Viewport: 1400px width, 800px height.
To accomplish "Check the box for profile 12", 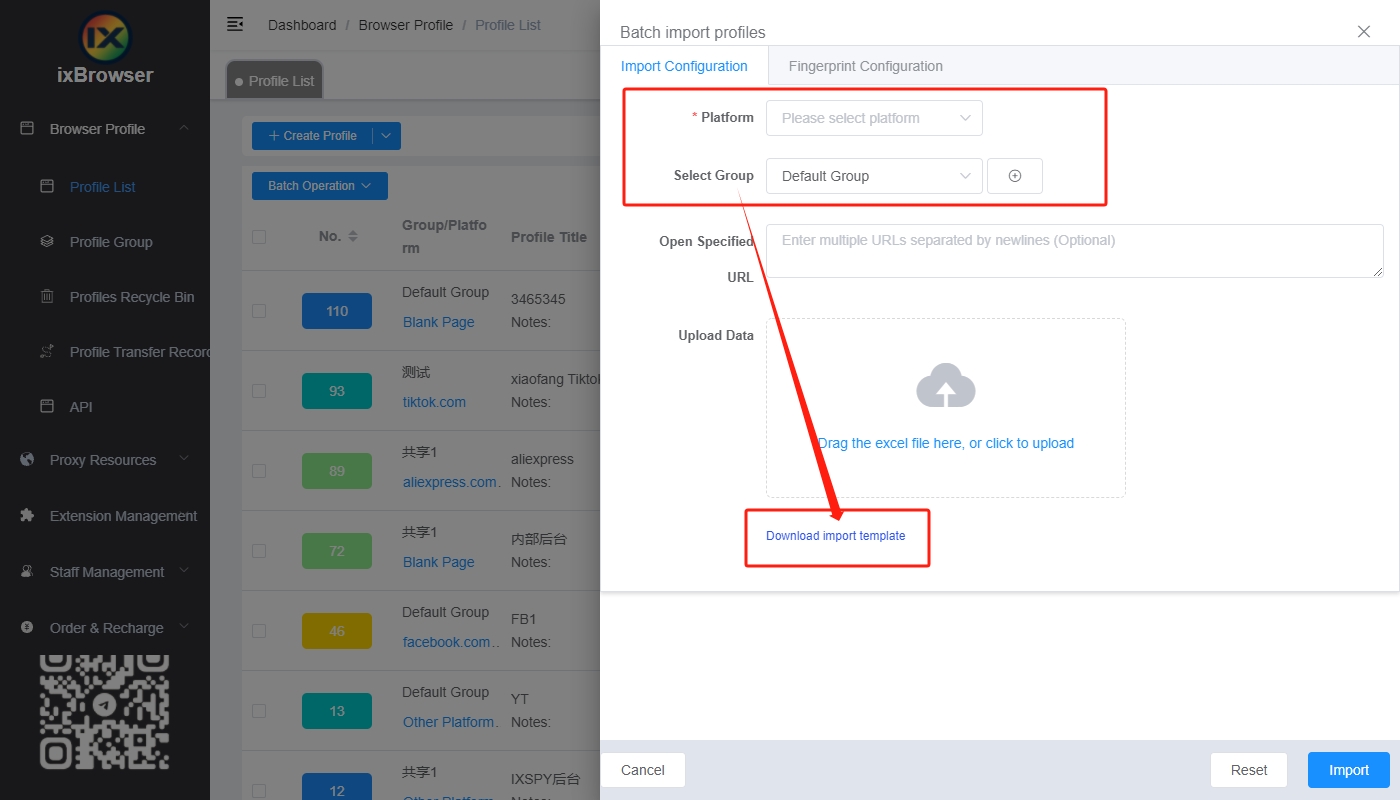I will coord(259,791).
